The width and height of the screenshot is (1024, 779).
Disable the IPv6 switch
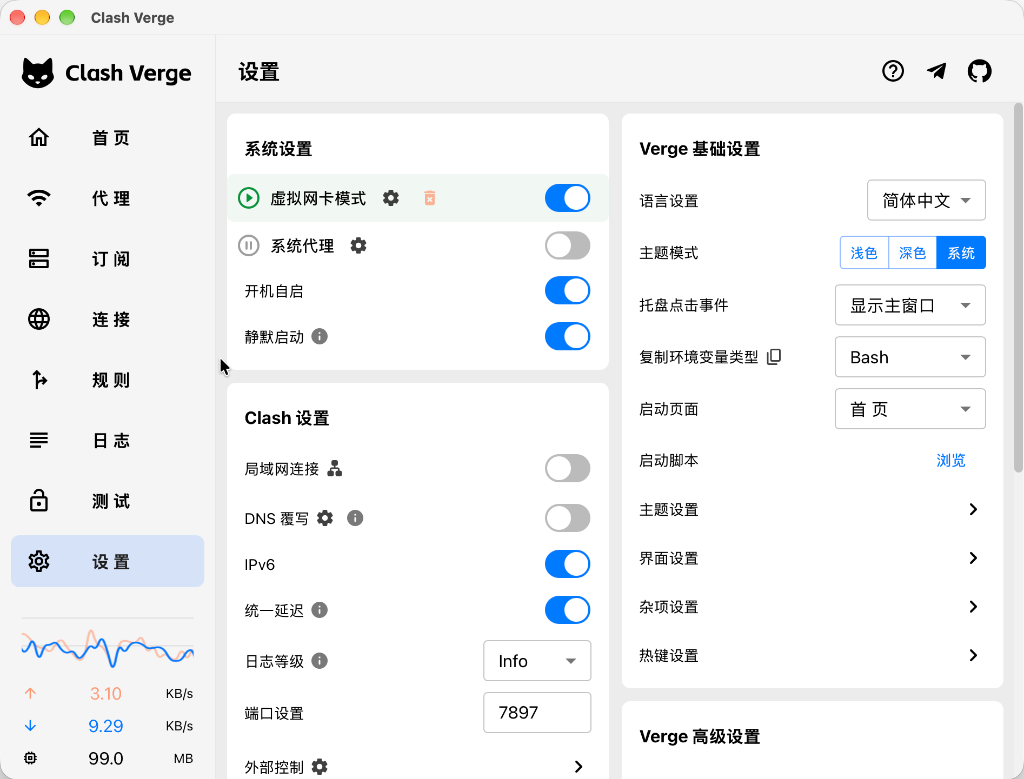568,564
